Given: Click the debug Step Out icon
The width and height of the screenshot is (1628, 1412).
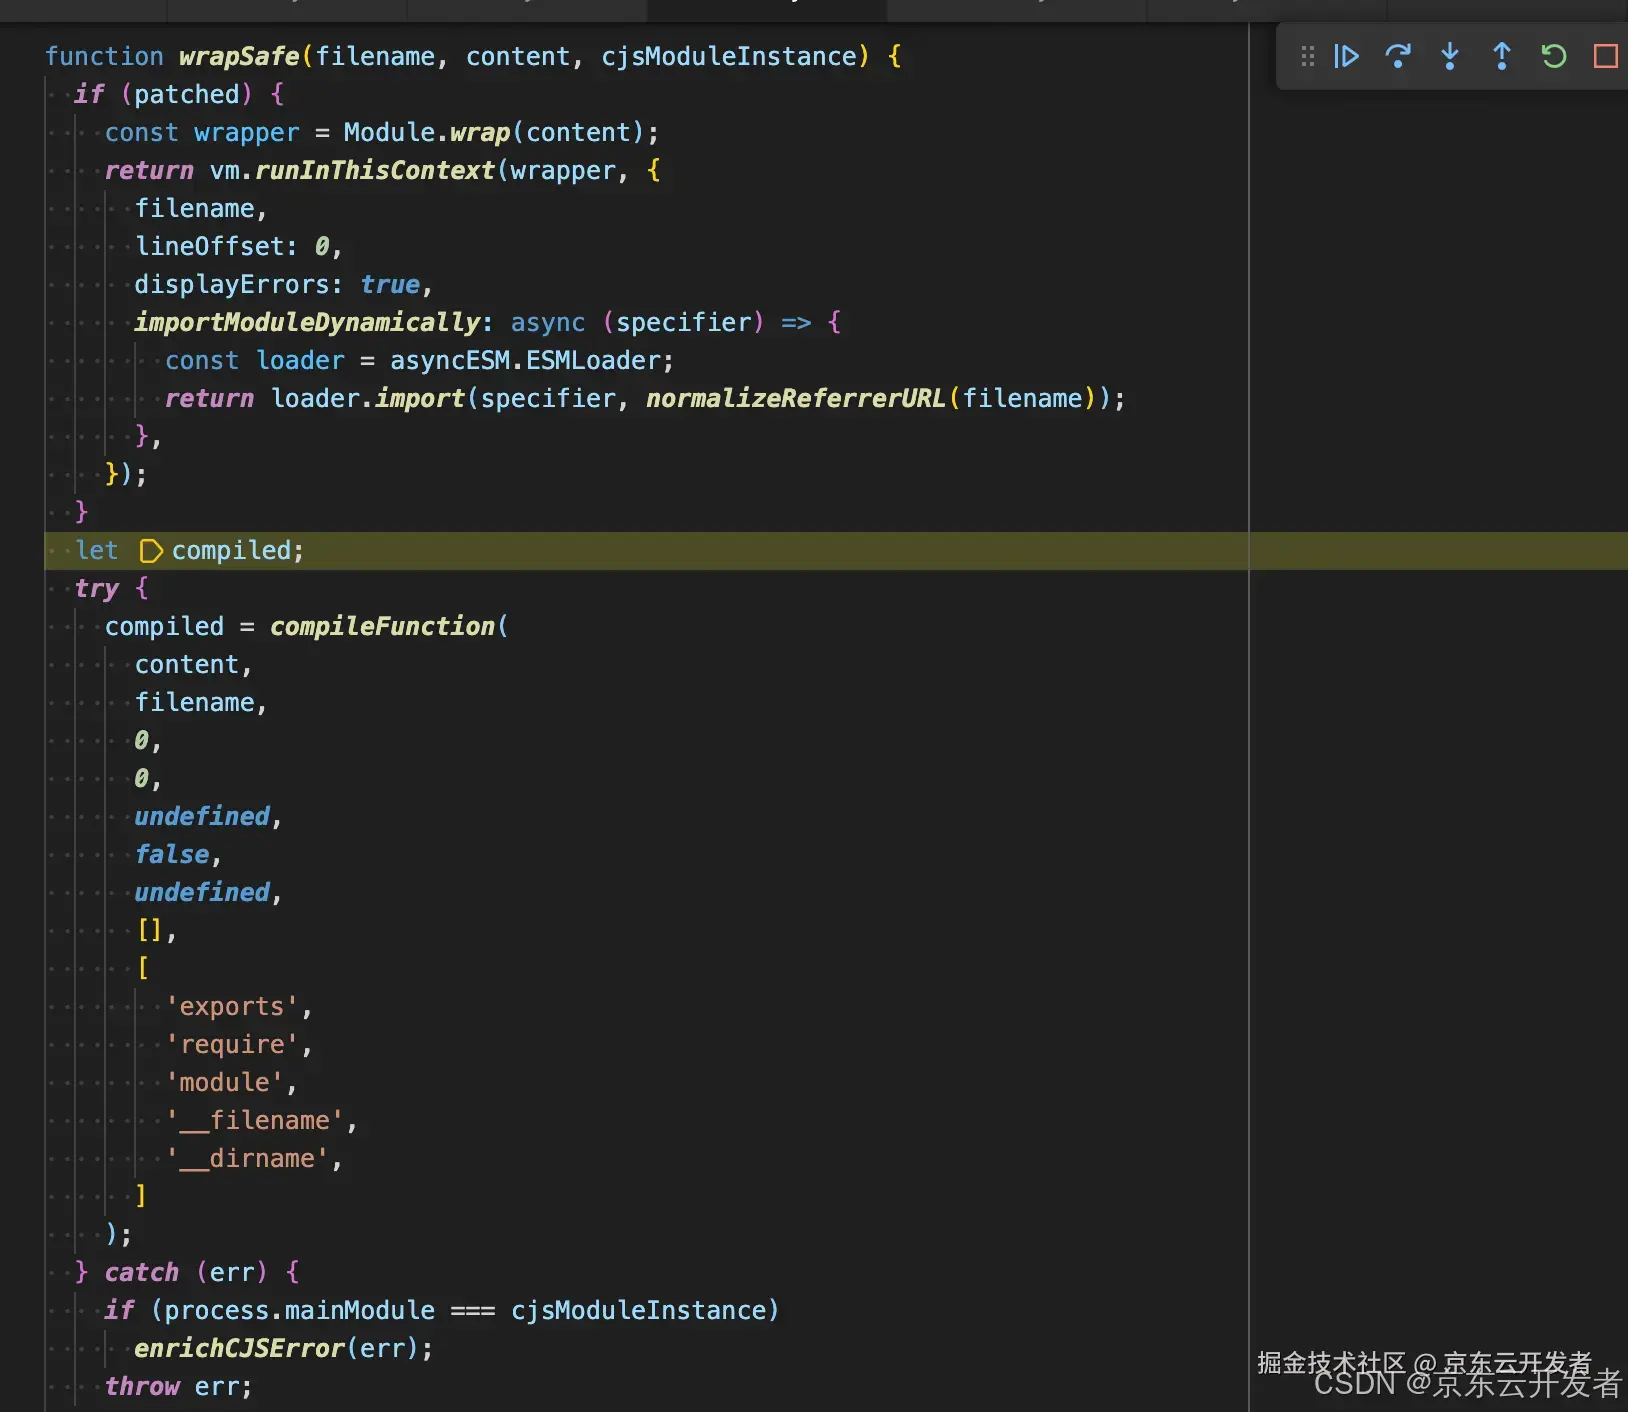Looking at the screenshot, I should click(x=1501, y=56).
